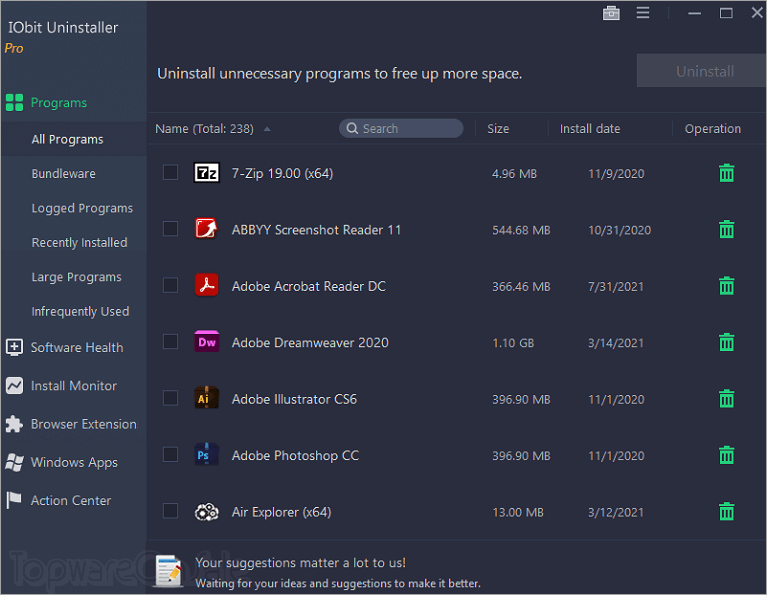Click the ABBYY Screenshot Reader program icon
Screen dimensions: 767x595
[206, 229]
